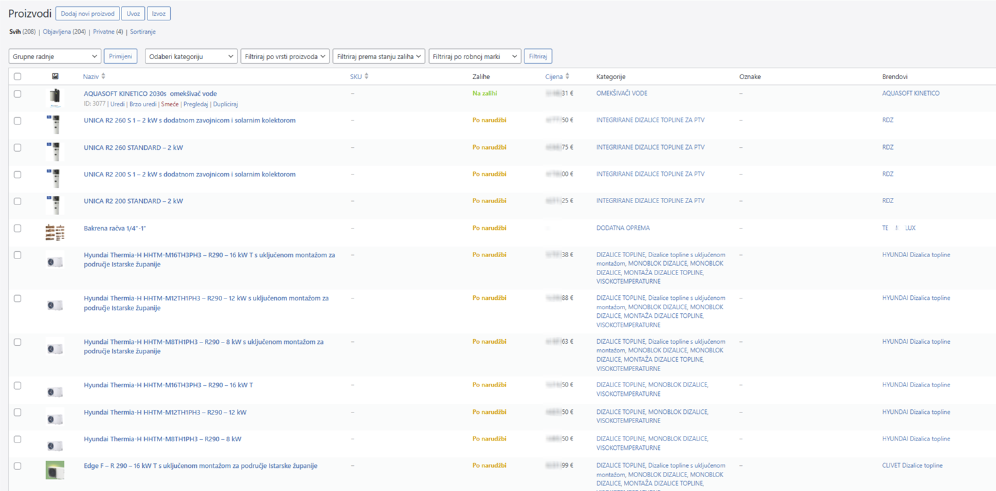
Task: Check the AQUASOFT KINETICO 2030s row checkbox
Action: click(17, 93)
